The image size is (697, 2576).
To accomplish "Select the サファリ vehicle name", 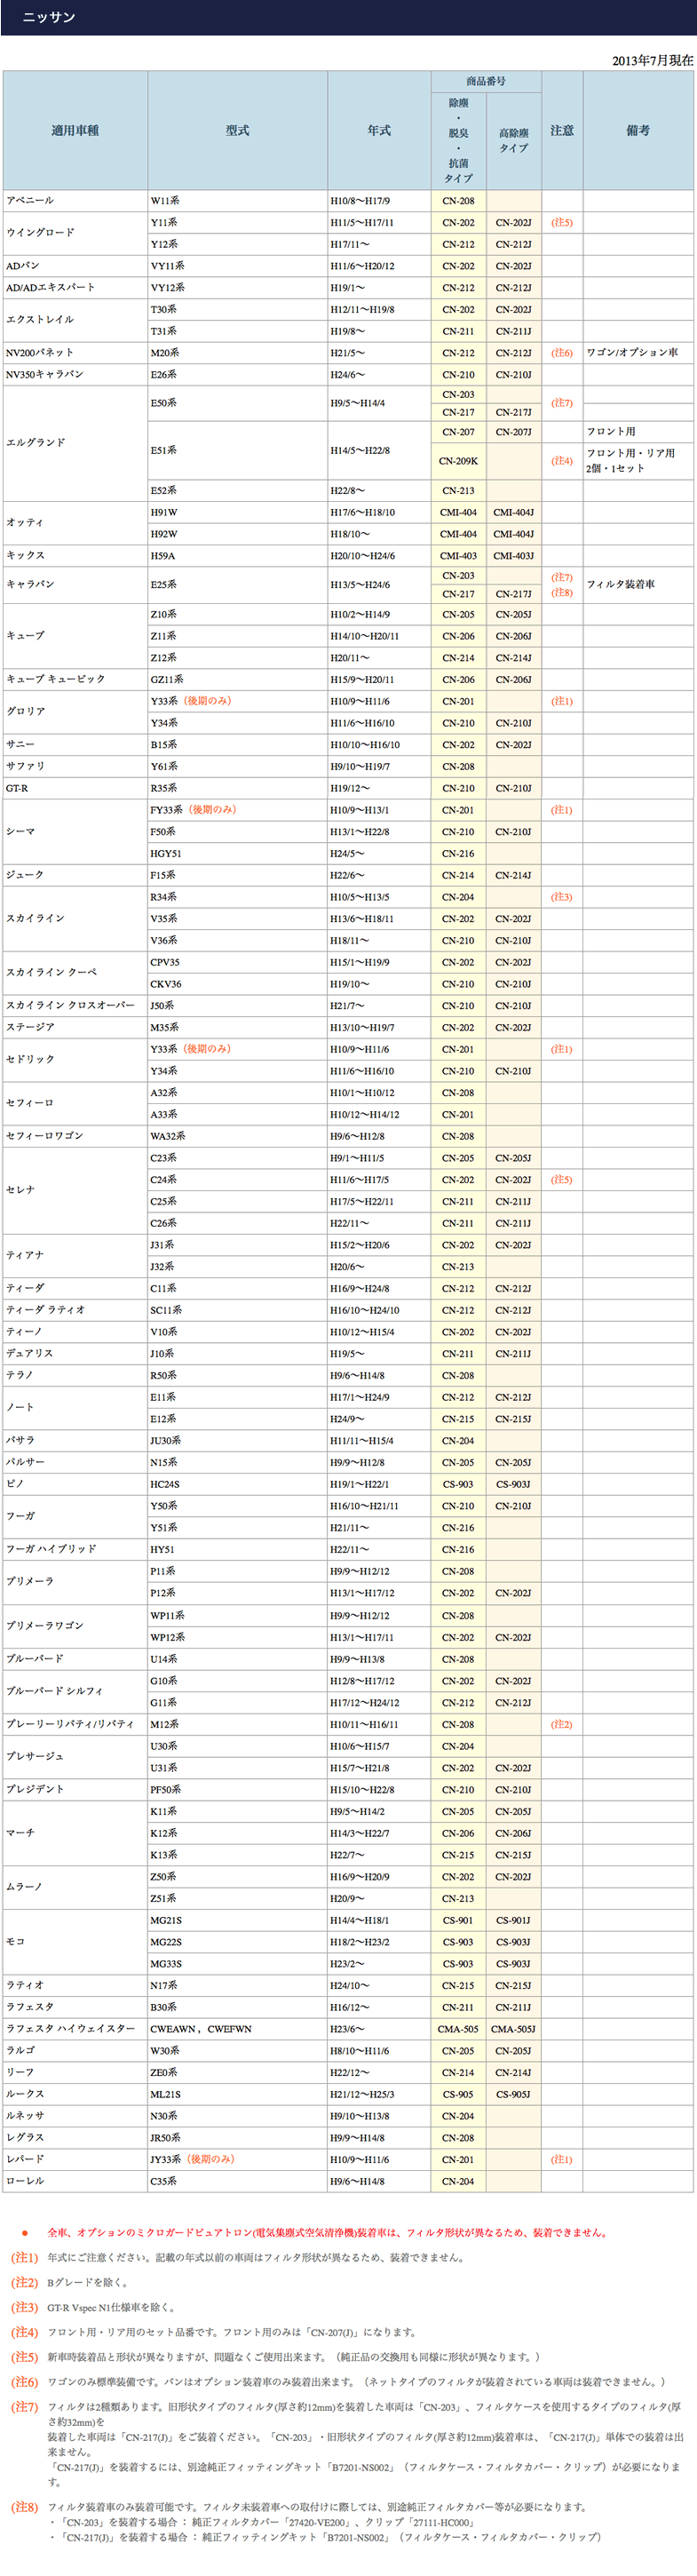I will 25,767.
